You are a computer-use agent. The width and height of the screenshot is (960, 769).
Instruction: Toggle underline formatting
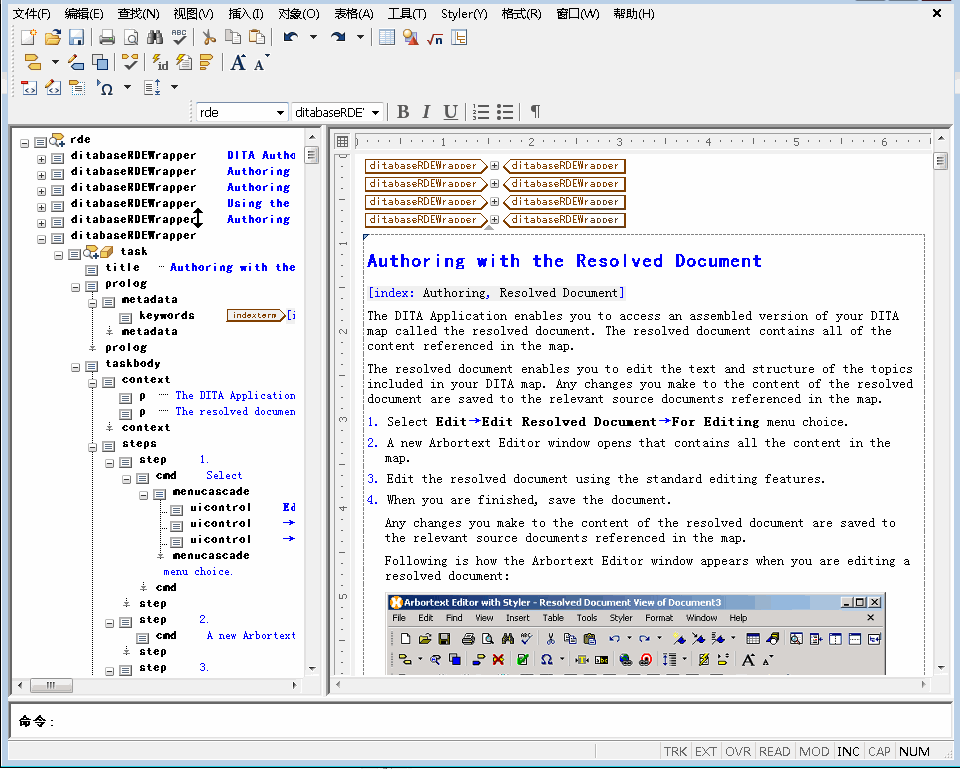pos(450,111)
